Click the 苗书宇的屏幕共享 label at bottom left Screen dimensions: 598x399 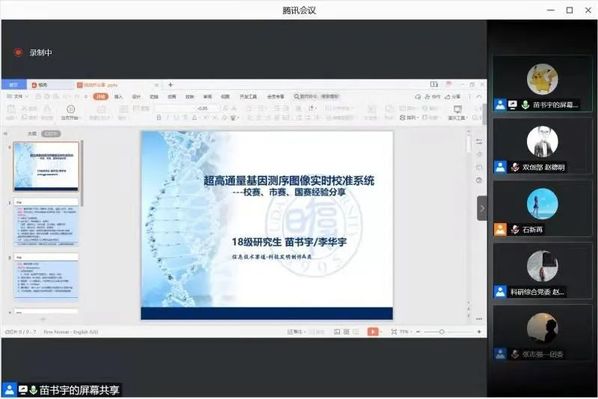pos(79,390)
